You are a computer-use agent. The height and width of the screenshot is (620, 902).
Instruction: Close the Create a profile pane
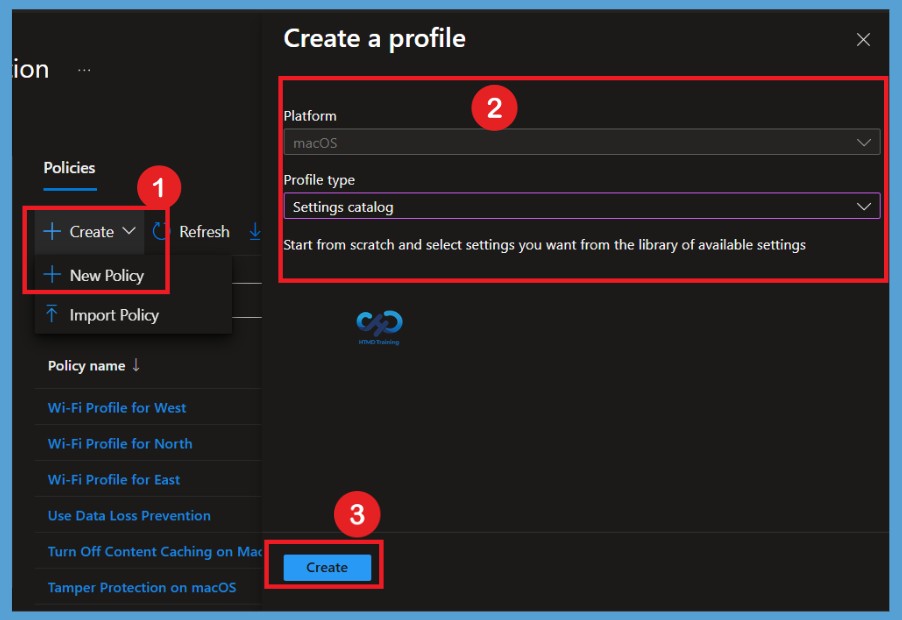[863, 40]
